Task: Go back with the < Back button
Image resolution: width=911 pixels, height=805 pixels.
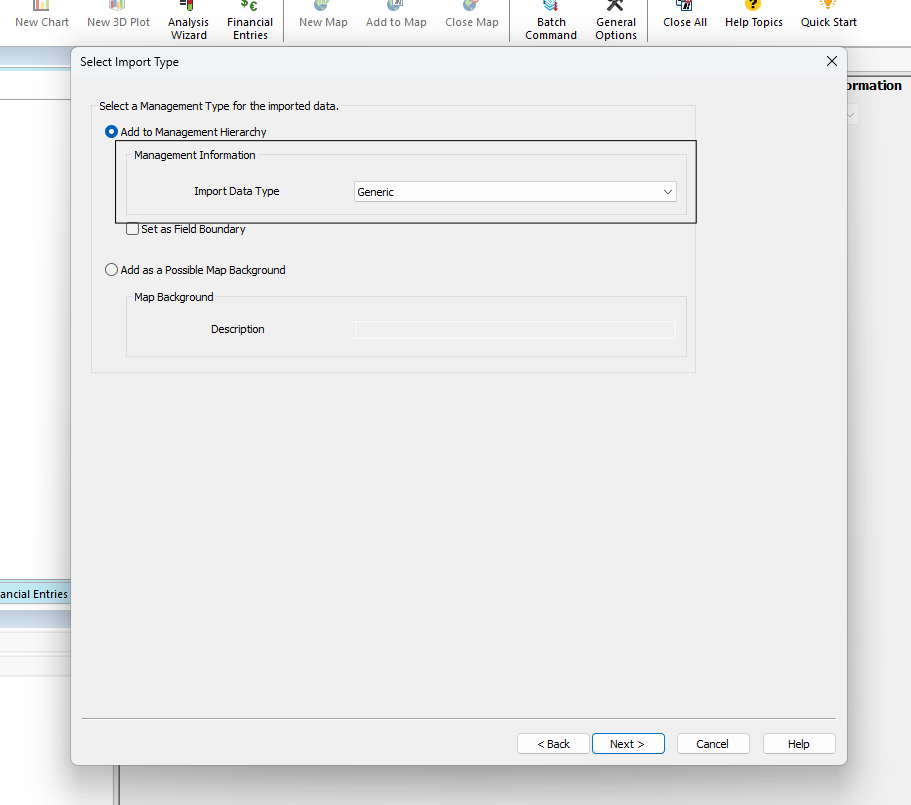Action: coord(553,743)
